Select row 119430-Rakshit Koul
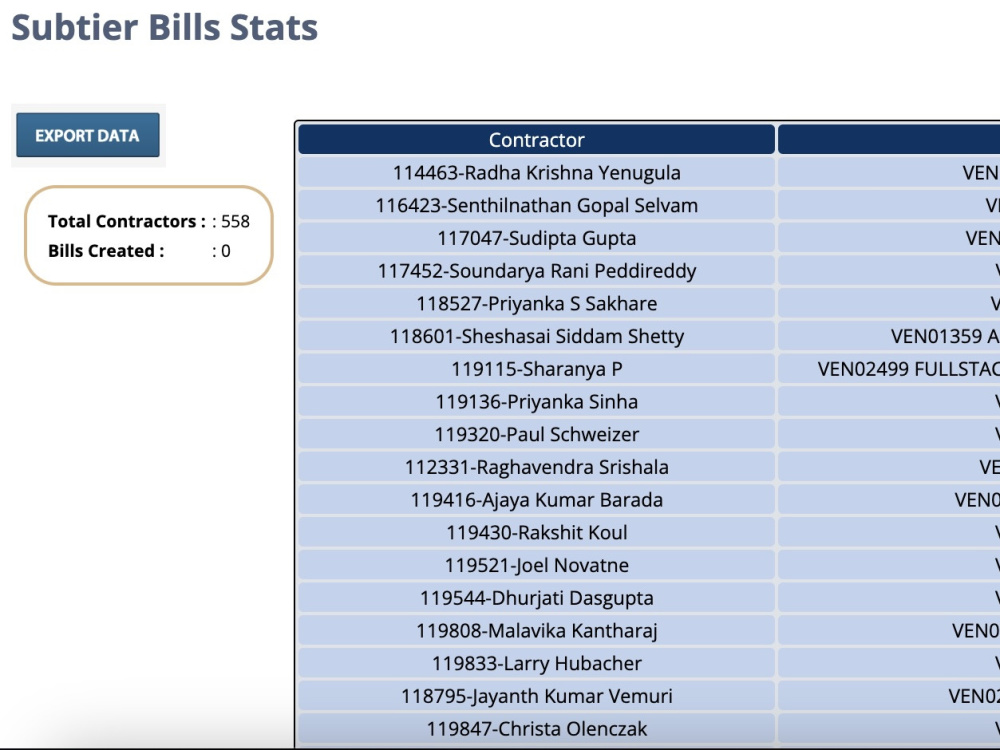This screenshot has height=750, width=1000. (x=536, y=533)
